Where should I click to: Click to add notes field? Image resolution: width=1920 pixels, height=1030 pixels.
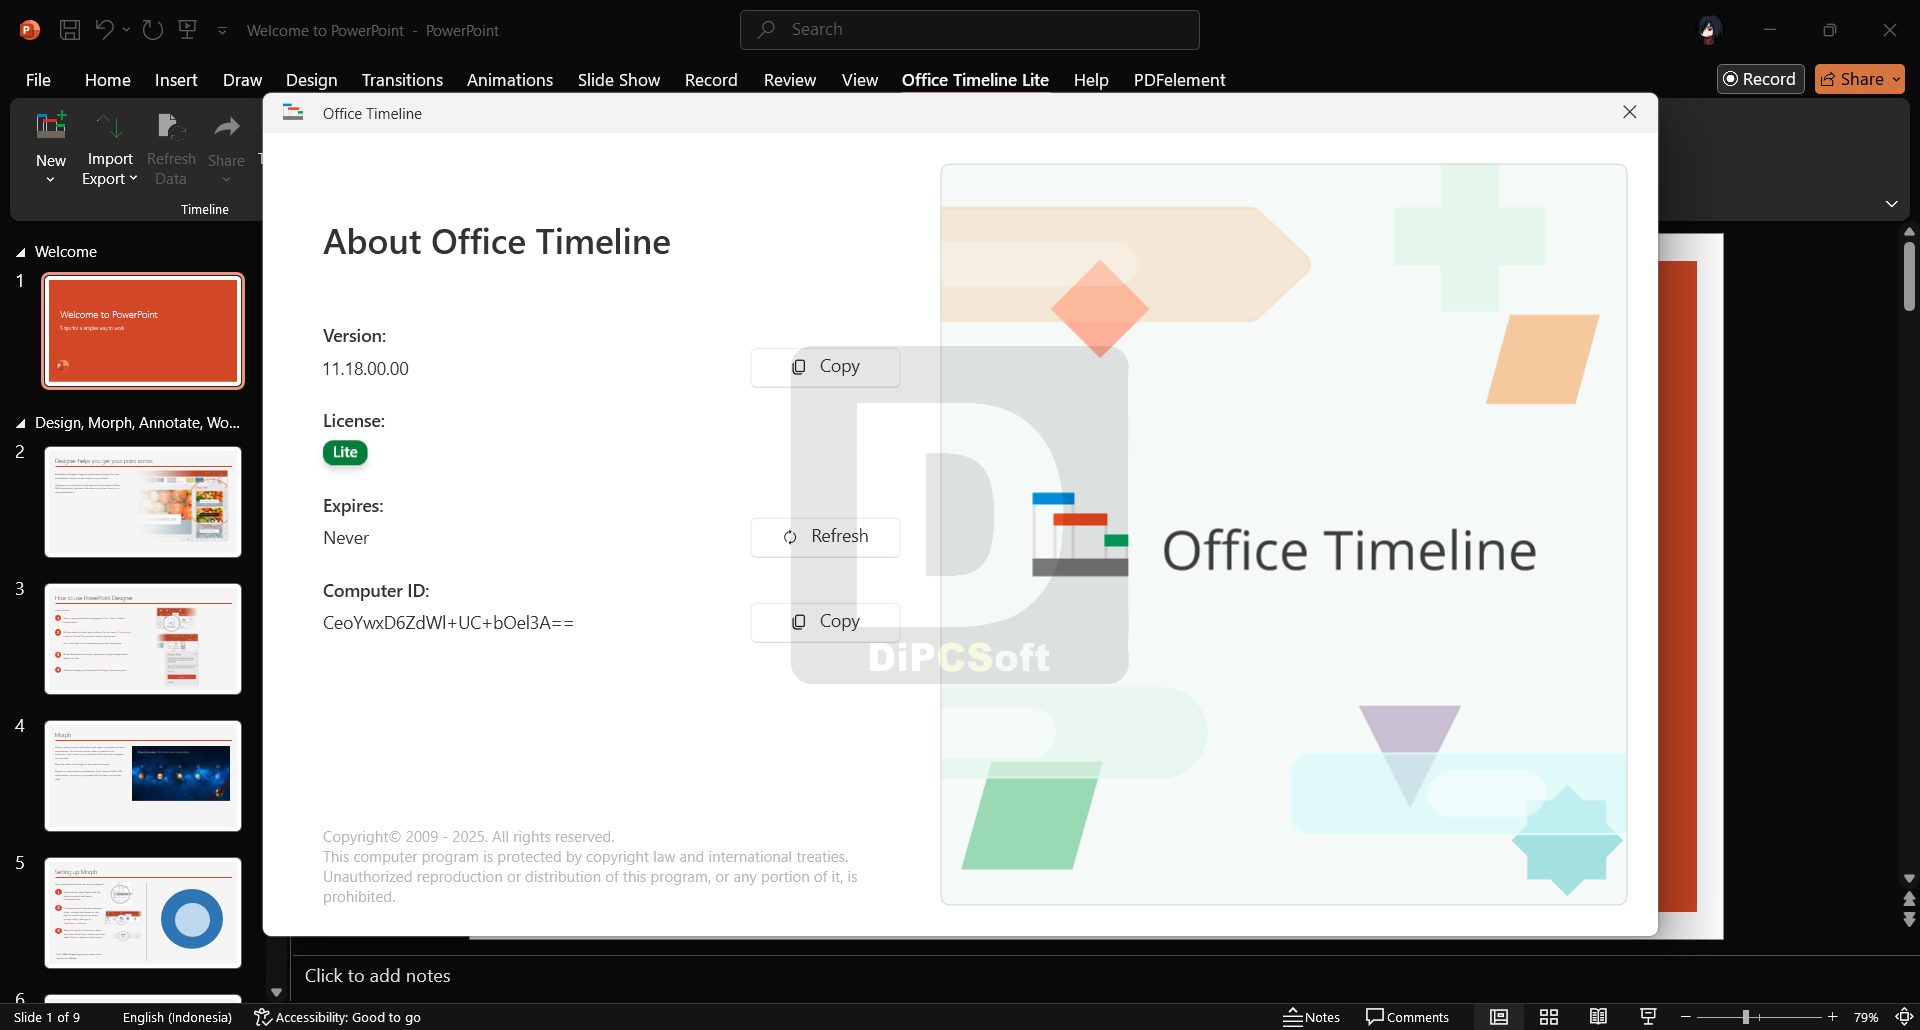click(377, 976)
